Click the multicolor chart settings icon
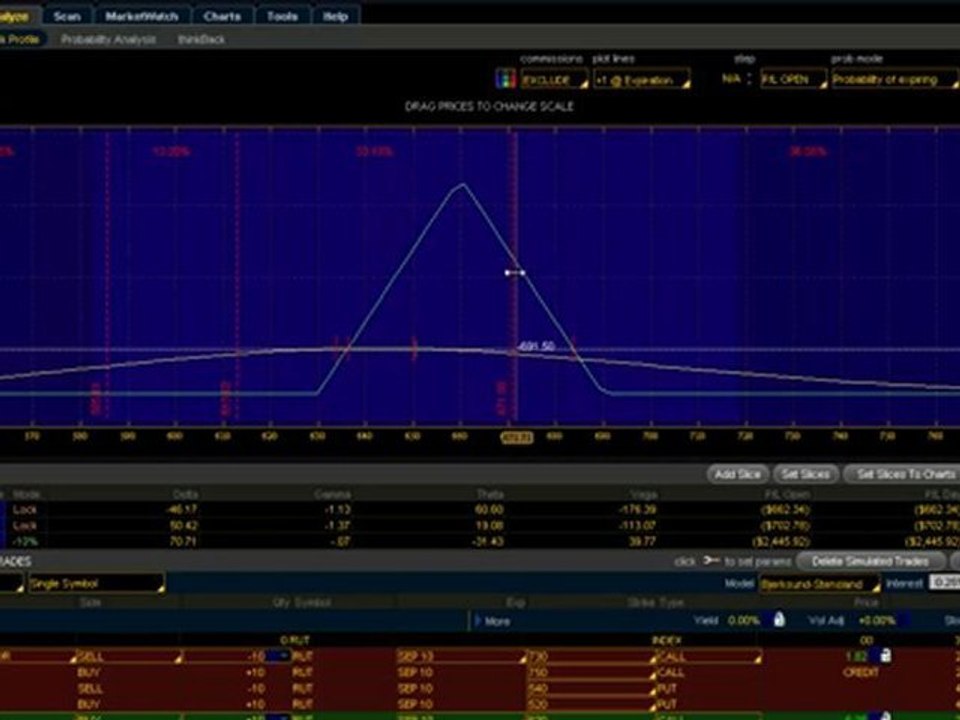The width and height of the screenshot is (960, 720). (505, 79)
